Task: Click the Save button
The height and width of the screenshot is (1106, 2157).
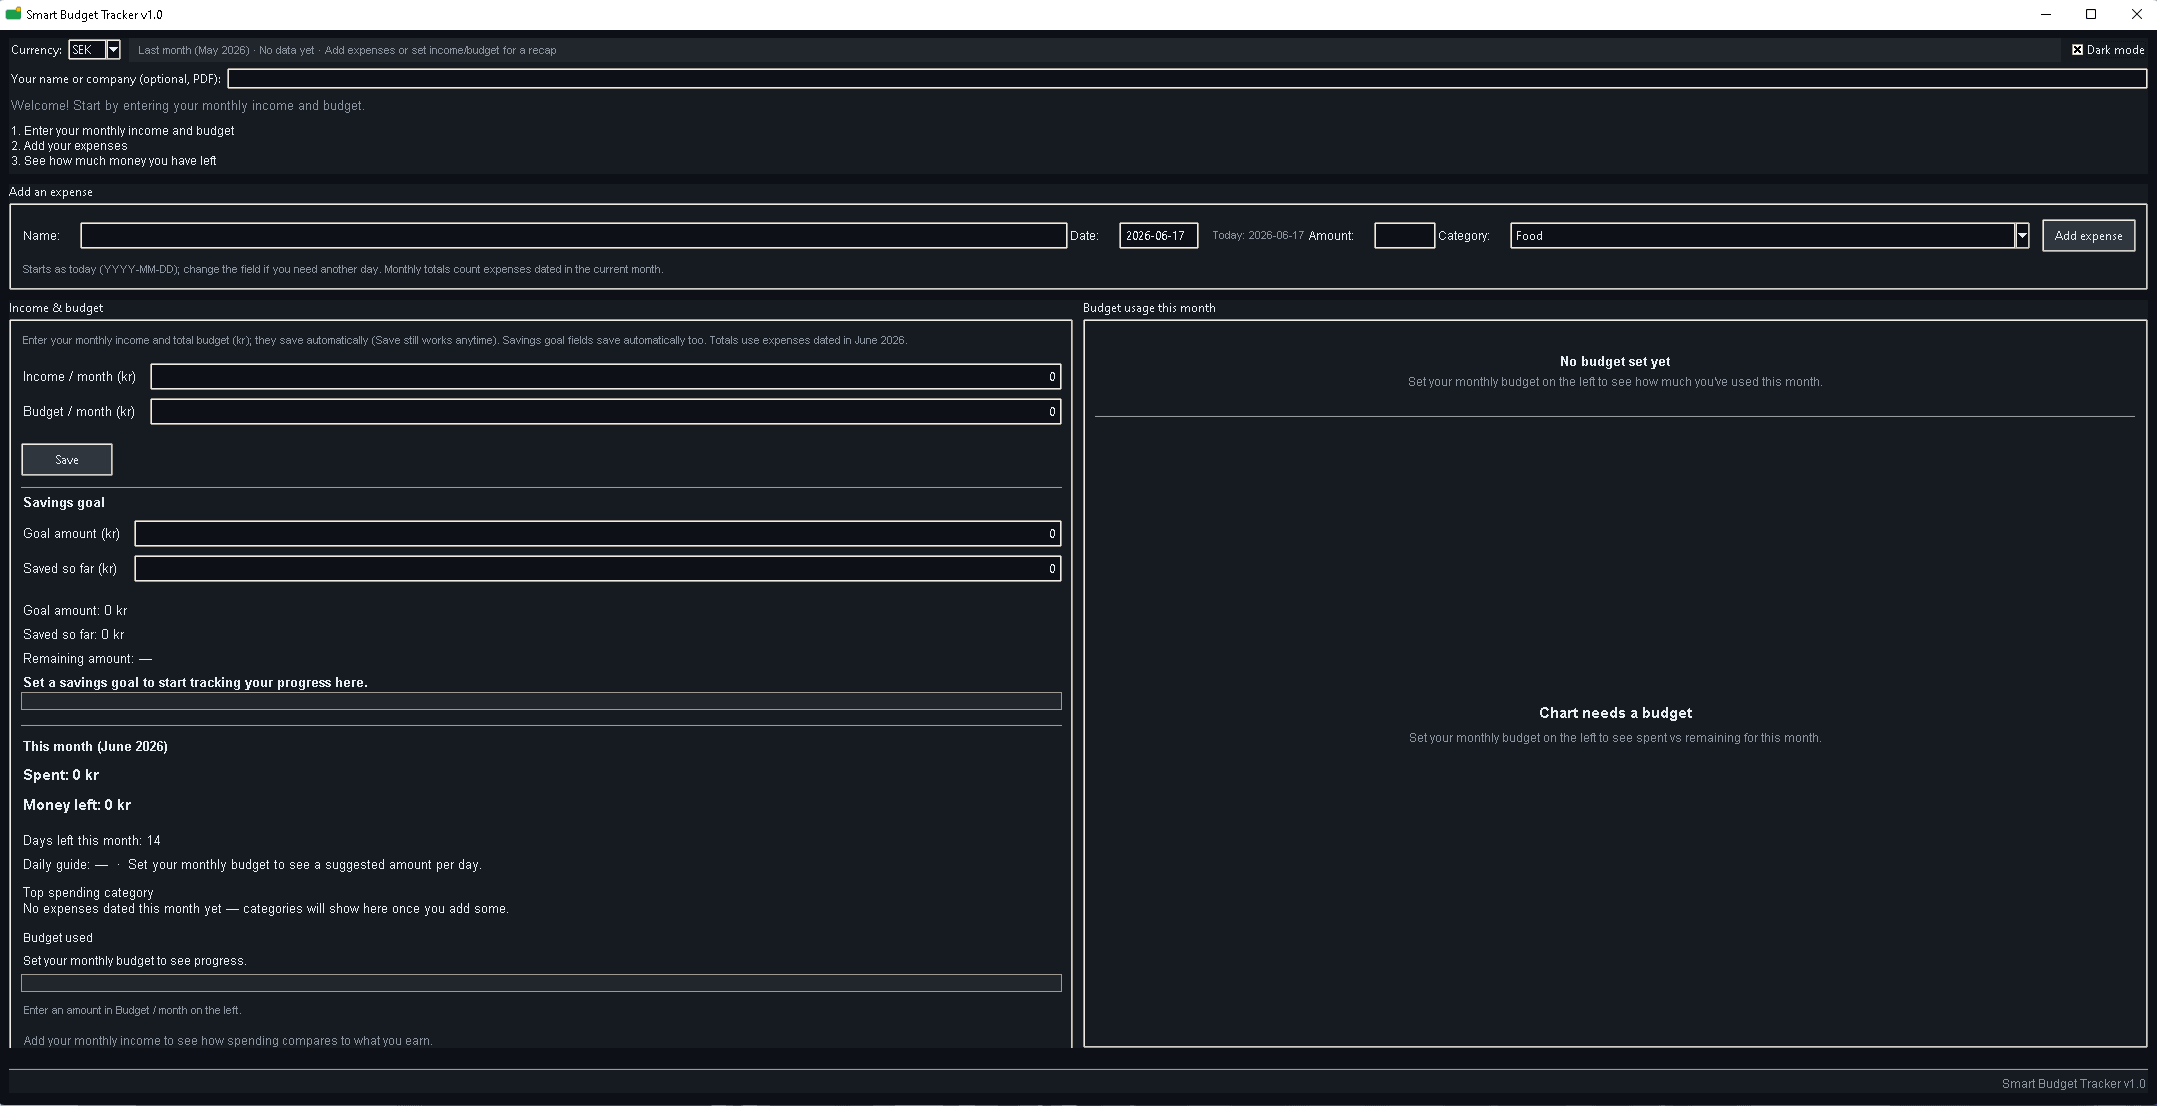Action: point(67,460)
